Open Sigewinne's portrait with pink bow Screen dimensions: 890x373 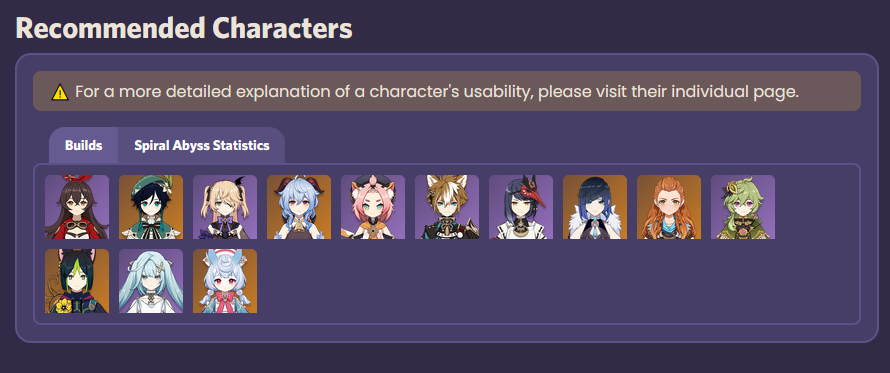coord(225,281)
